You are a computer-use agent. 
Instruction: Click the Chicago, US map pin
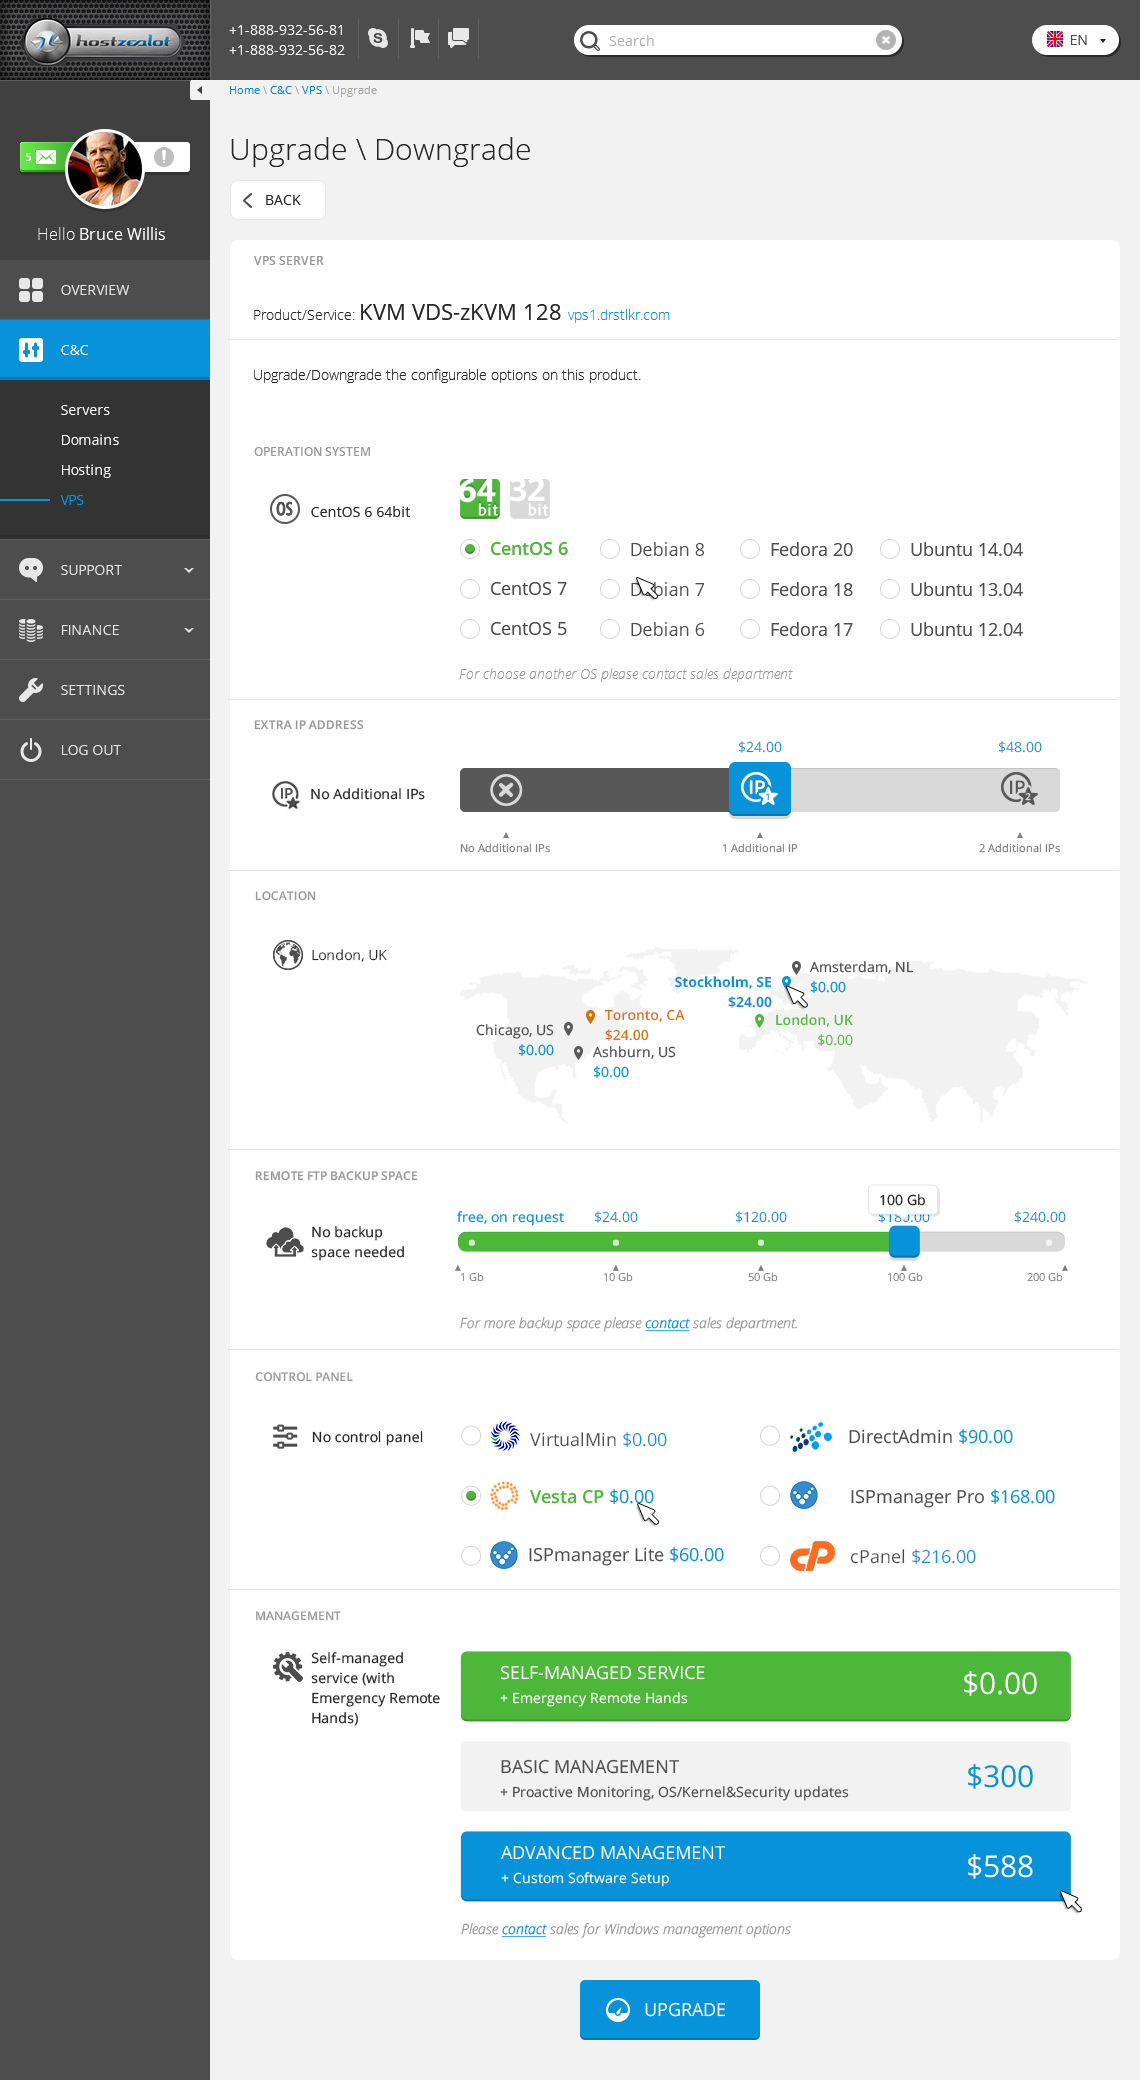pyautogui.click(x=568, y=1029)
